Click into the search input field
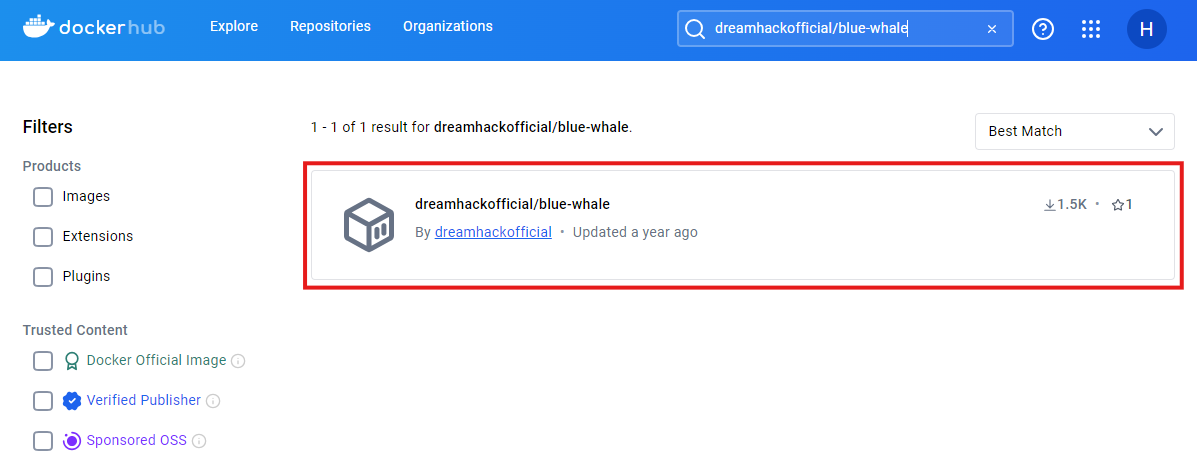Viewport: 1197px width, 472px height. click(840, 29)
